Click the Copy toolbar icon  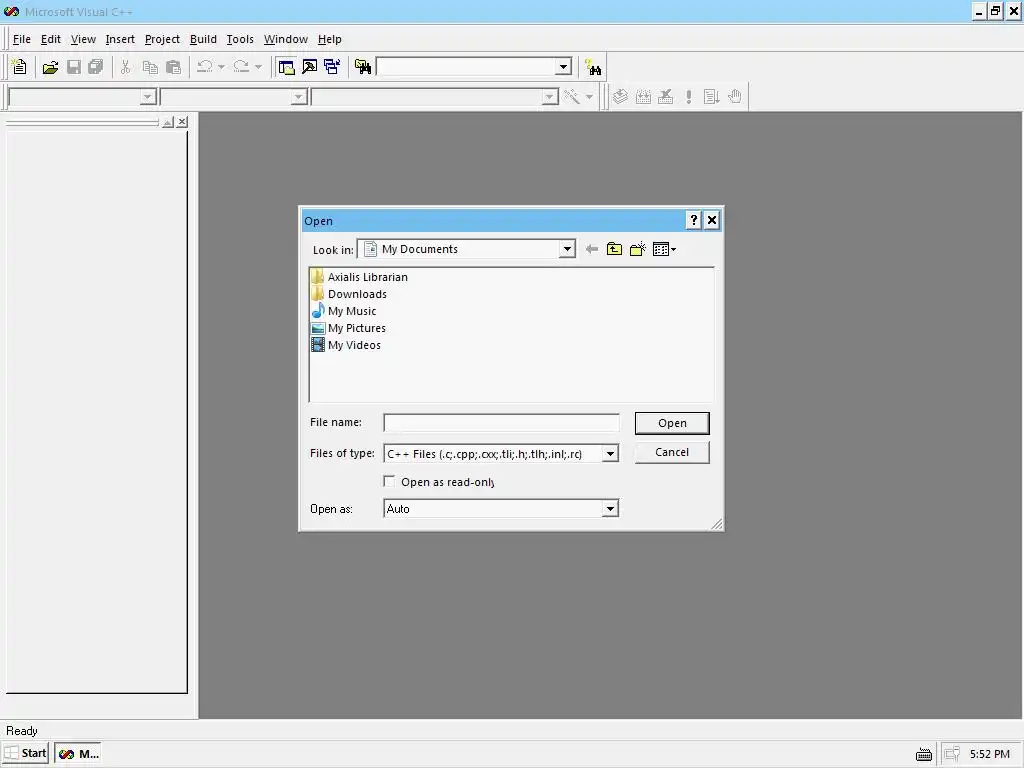(x=150, y=67)
